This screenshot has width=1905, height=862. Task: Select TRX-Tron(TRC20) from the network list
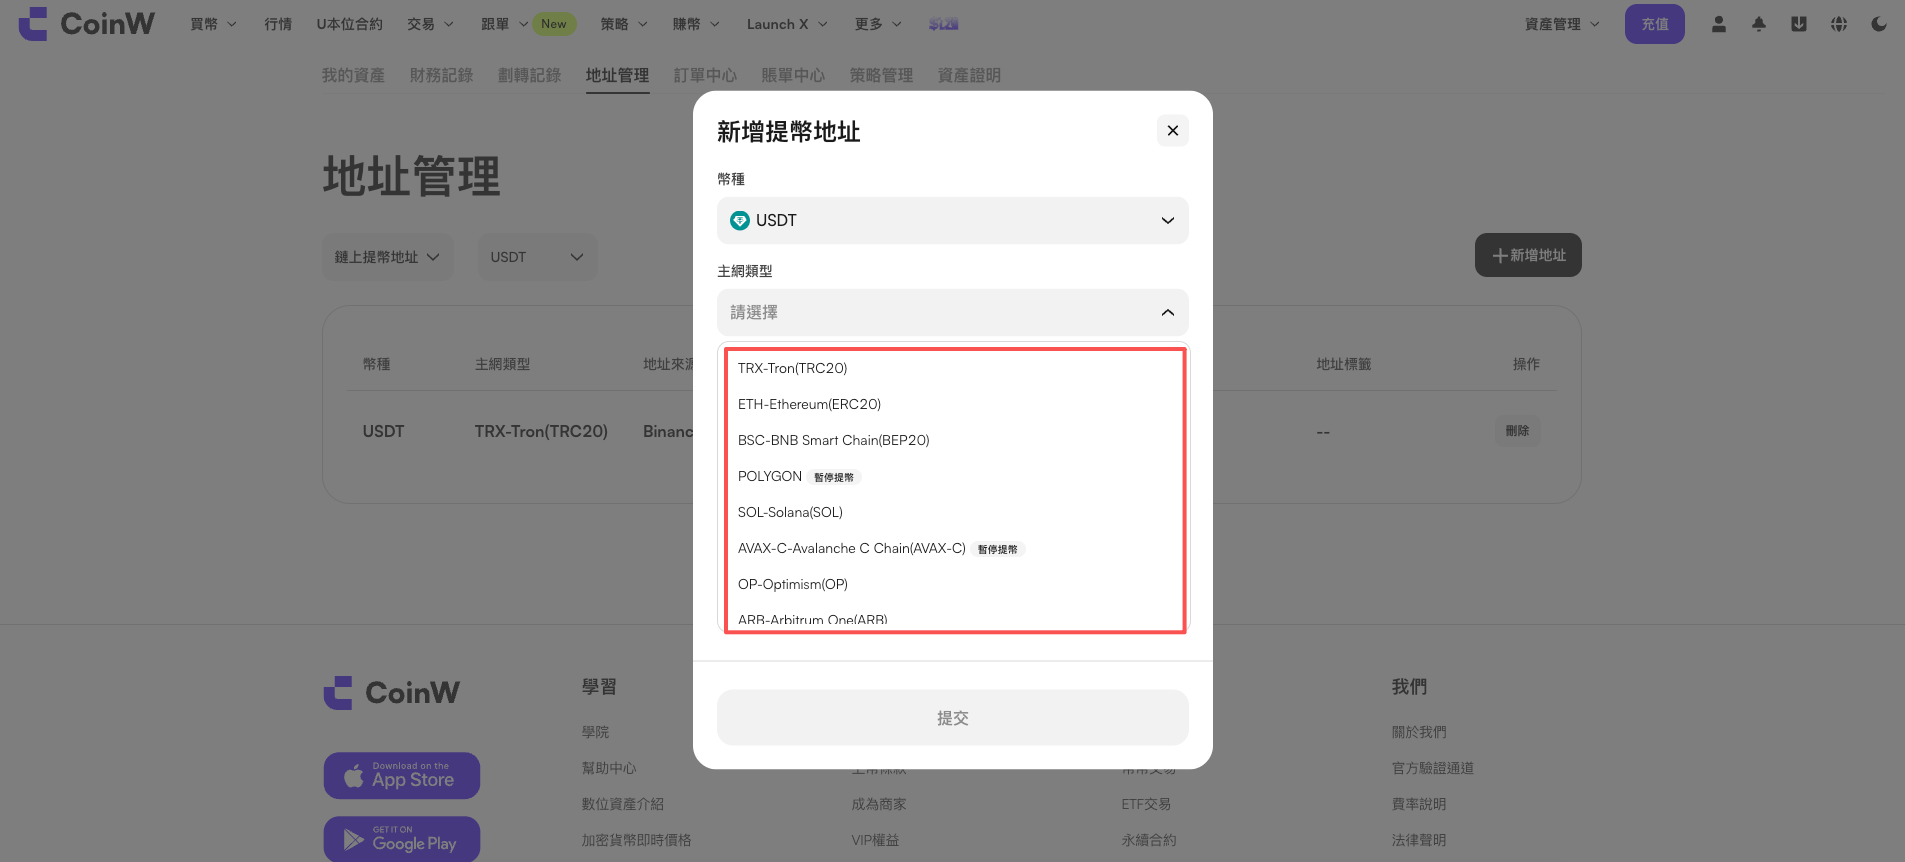953,368
